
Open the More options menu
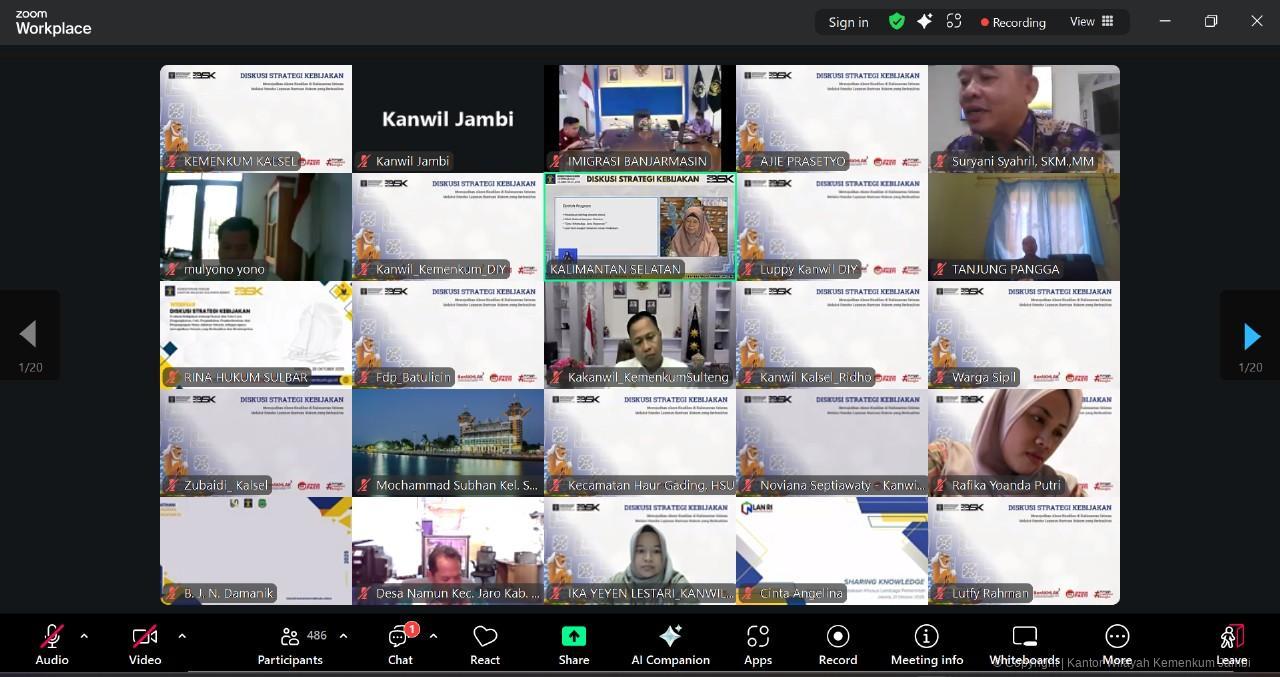point(1117,645)
